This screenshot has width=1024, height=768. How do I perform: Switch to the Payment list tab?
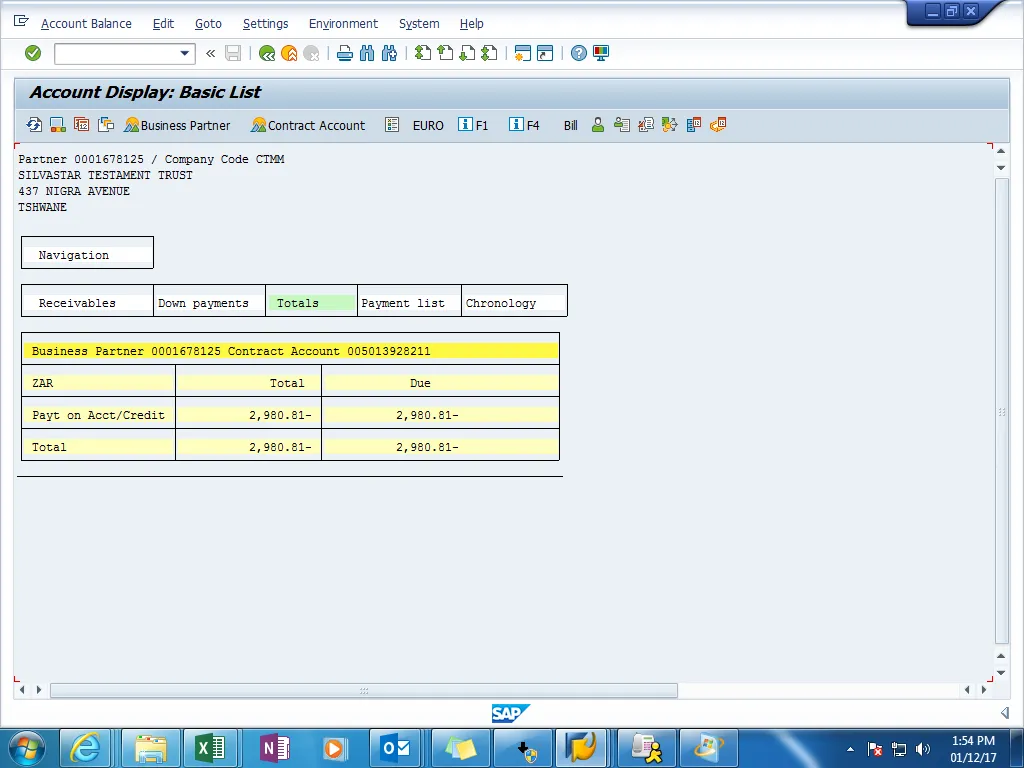409,303
